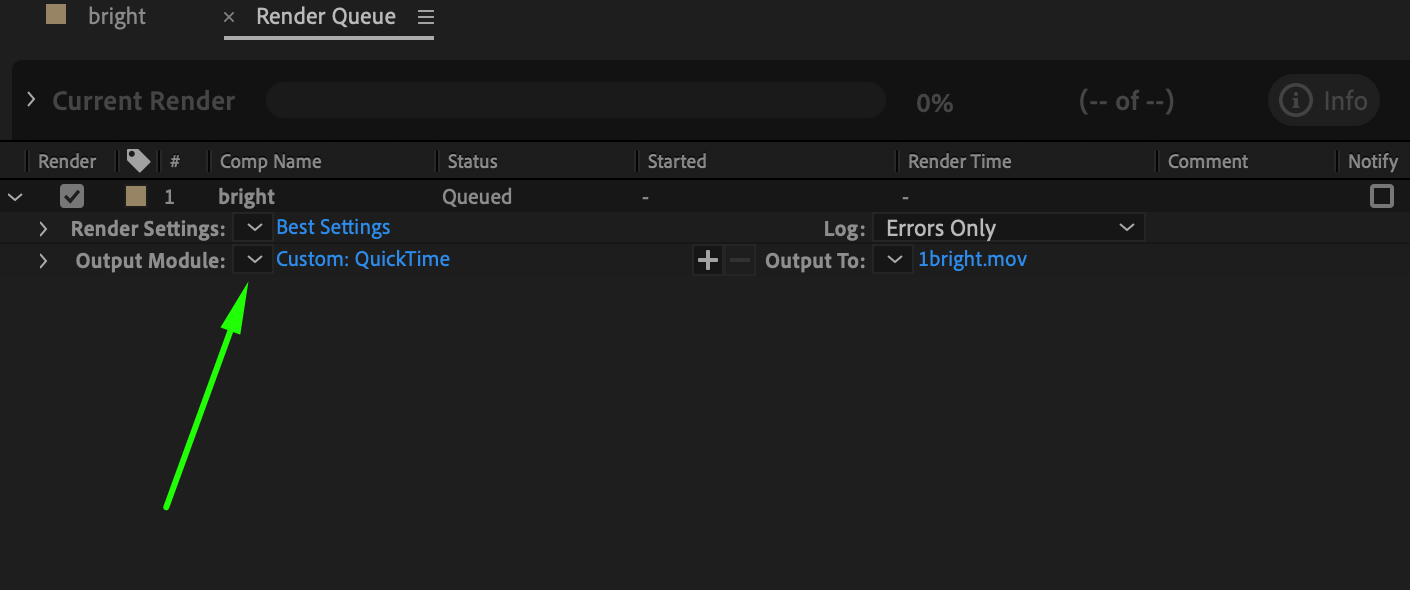
Task: Collapse the bright render item row
Action: pos(14,197)
